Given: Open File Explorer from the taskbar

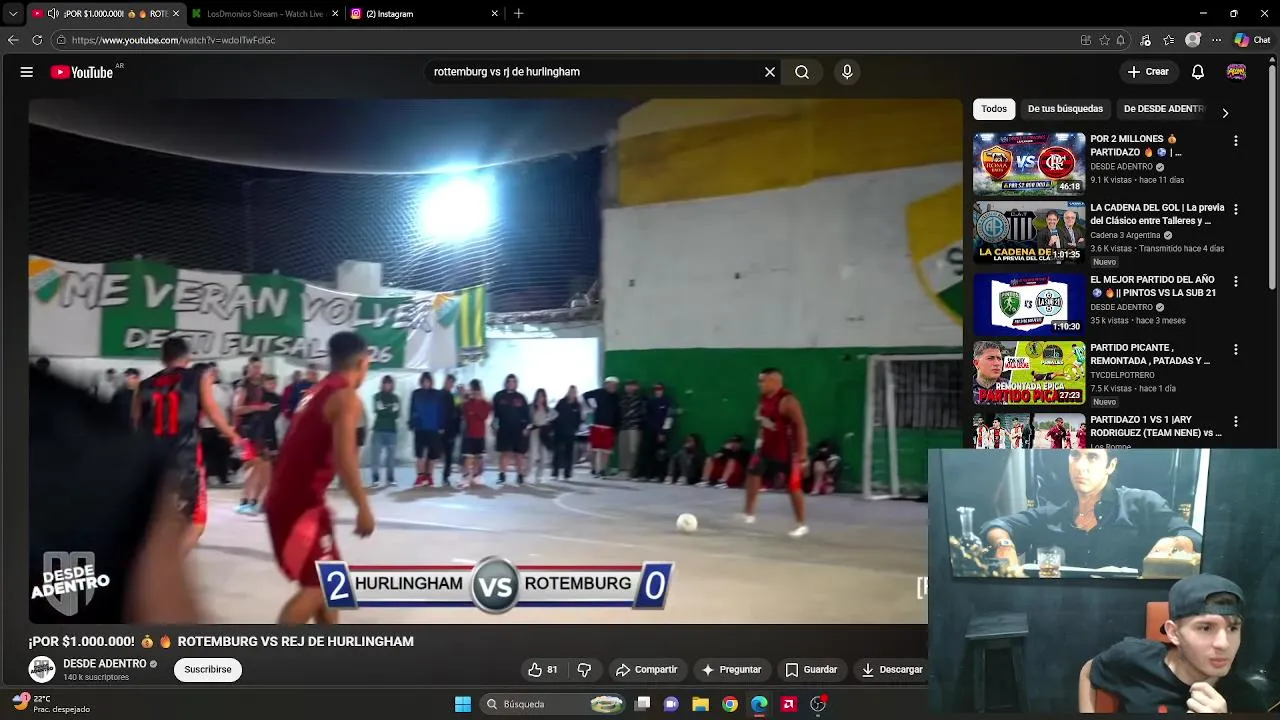Looking at the screenshot, I should point(701,704).
